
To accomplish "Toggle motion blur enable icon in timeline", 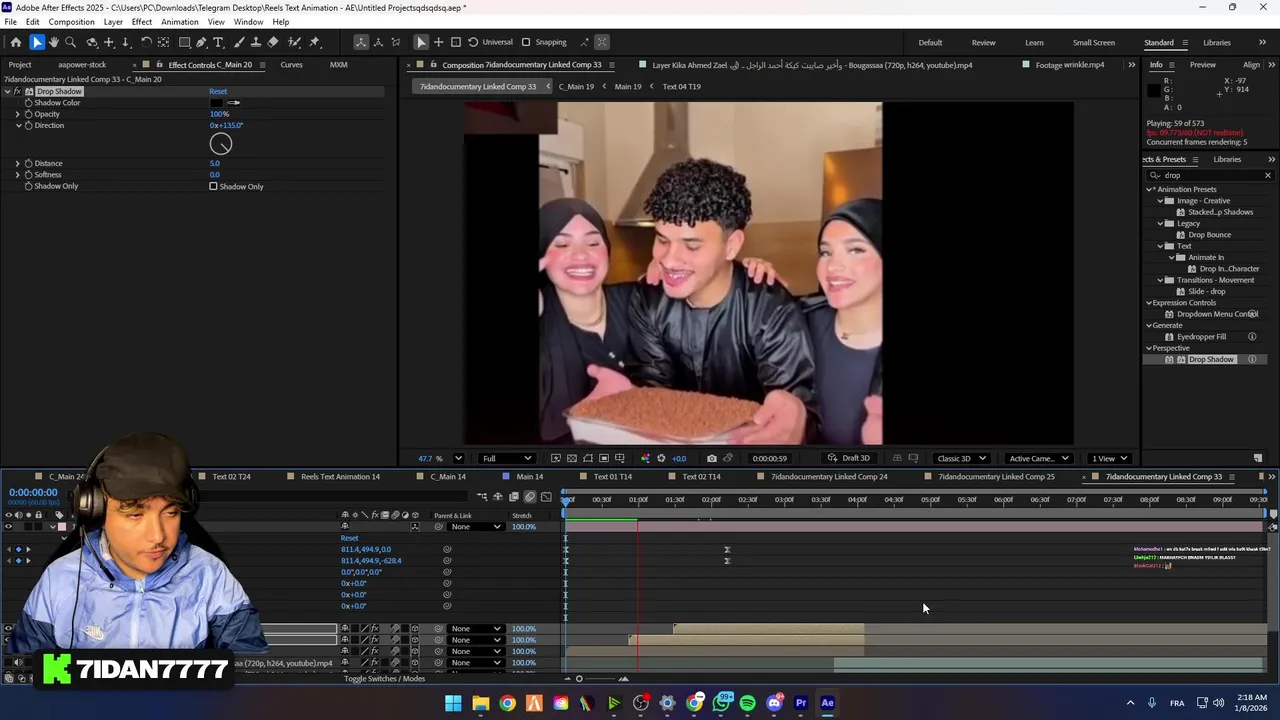I will (x=530, y=497).
